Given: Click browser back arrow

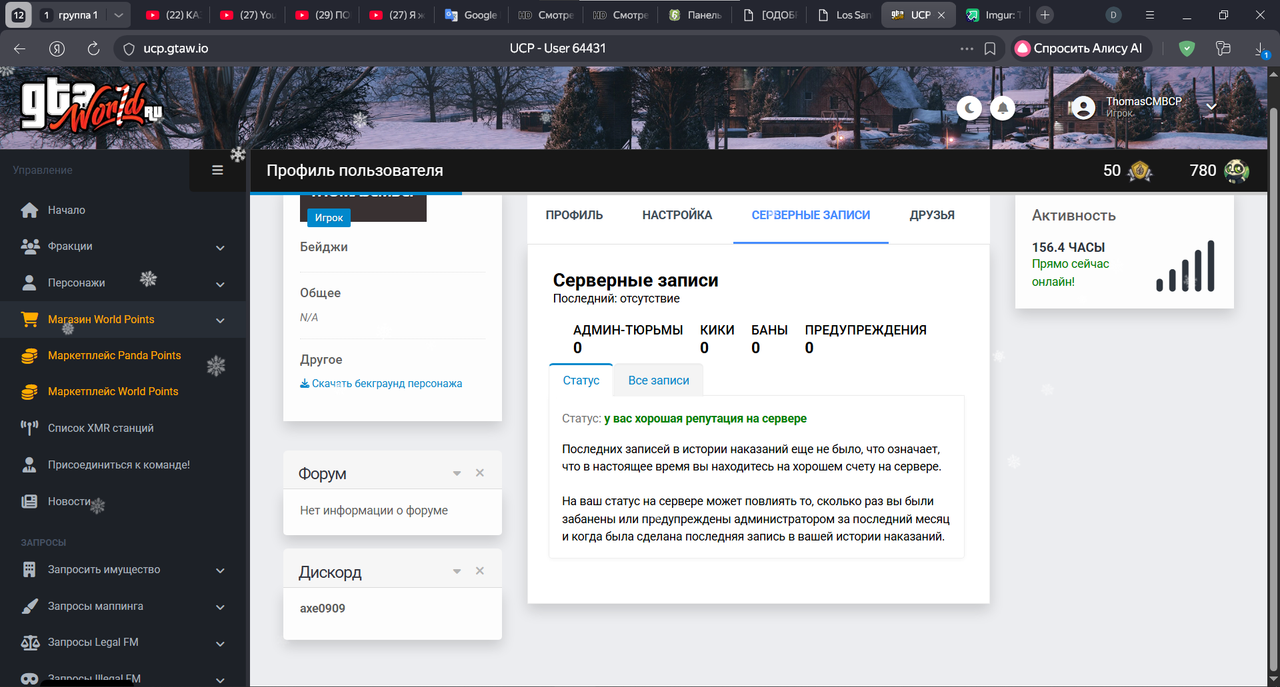Looking at the screenshot, I should [x=20, y=48].
